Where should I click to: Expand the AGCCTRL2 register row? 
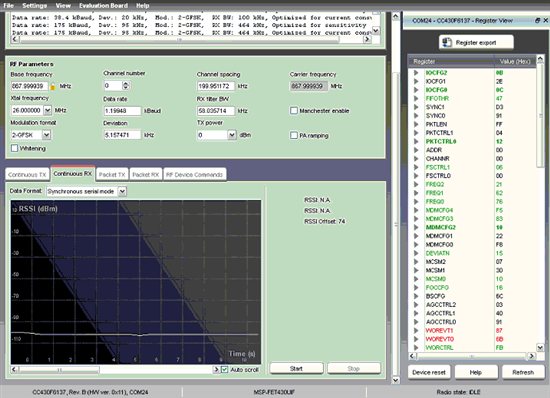coord(416,305)
